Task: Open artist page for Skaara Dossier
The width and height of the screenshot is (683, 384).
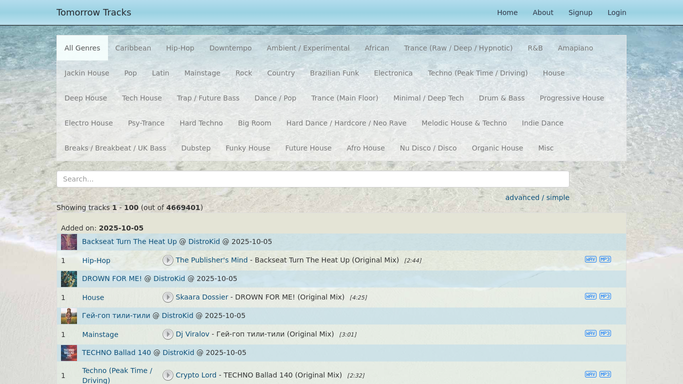Action: [x=202, y=297]
